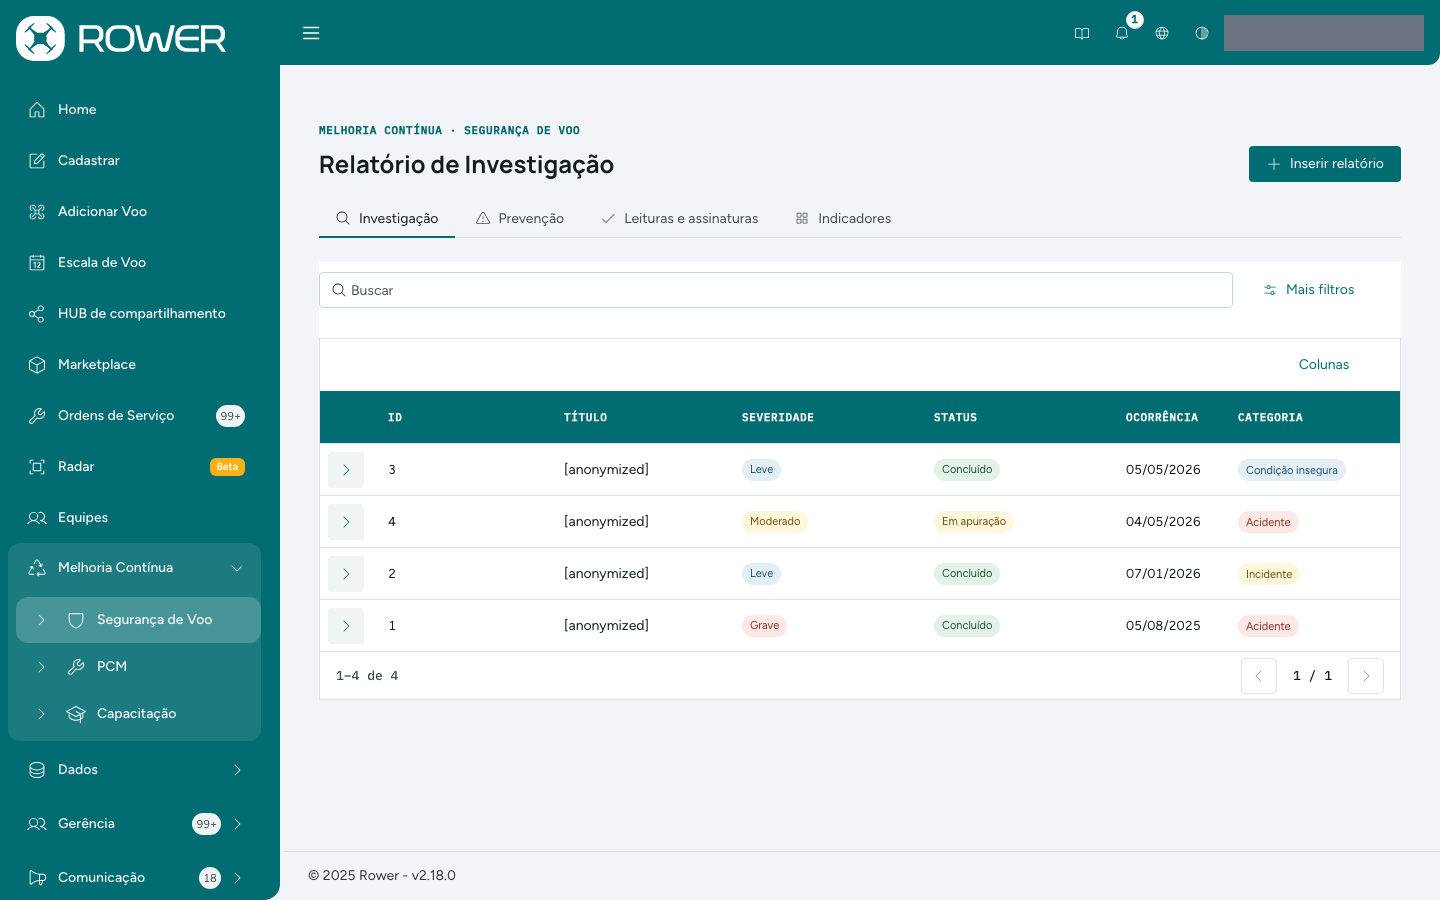This screenshot has height=900, width=1440.
Task: Collapse the Melhoria Contínua section
Action: tap(237, 568)
